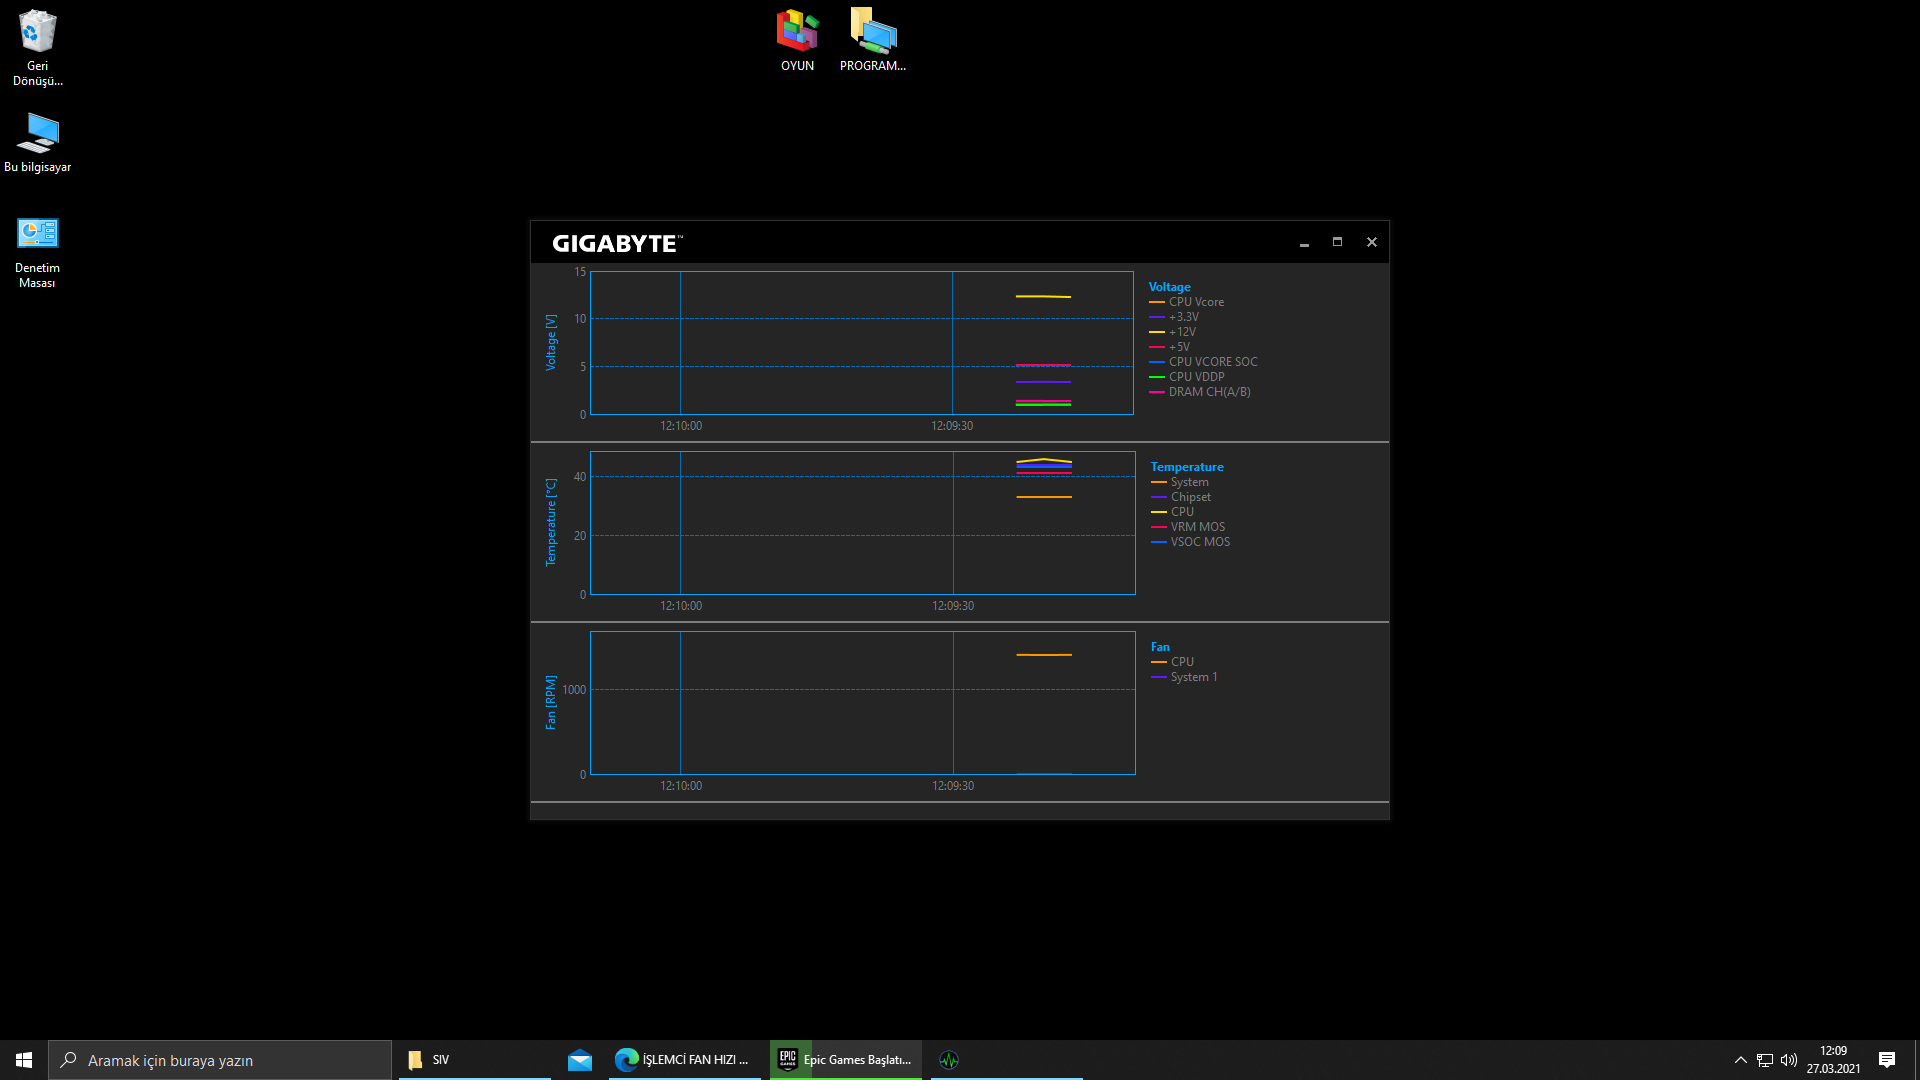Image resolution: width=1920 pixels, height=1080 pixels.
Task: Select the OYUN desktop archive icon
Action: tap(797, 40)
